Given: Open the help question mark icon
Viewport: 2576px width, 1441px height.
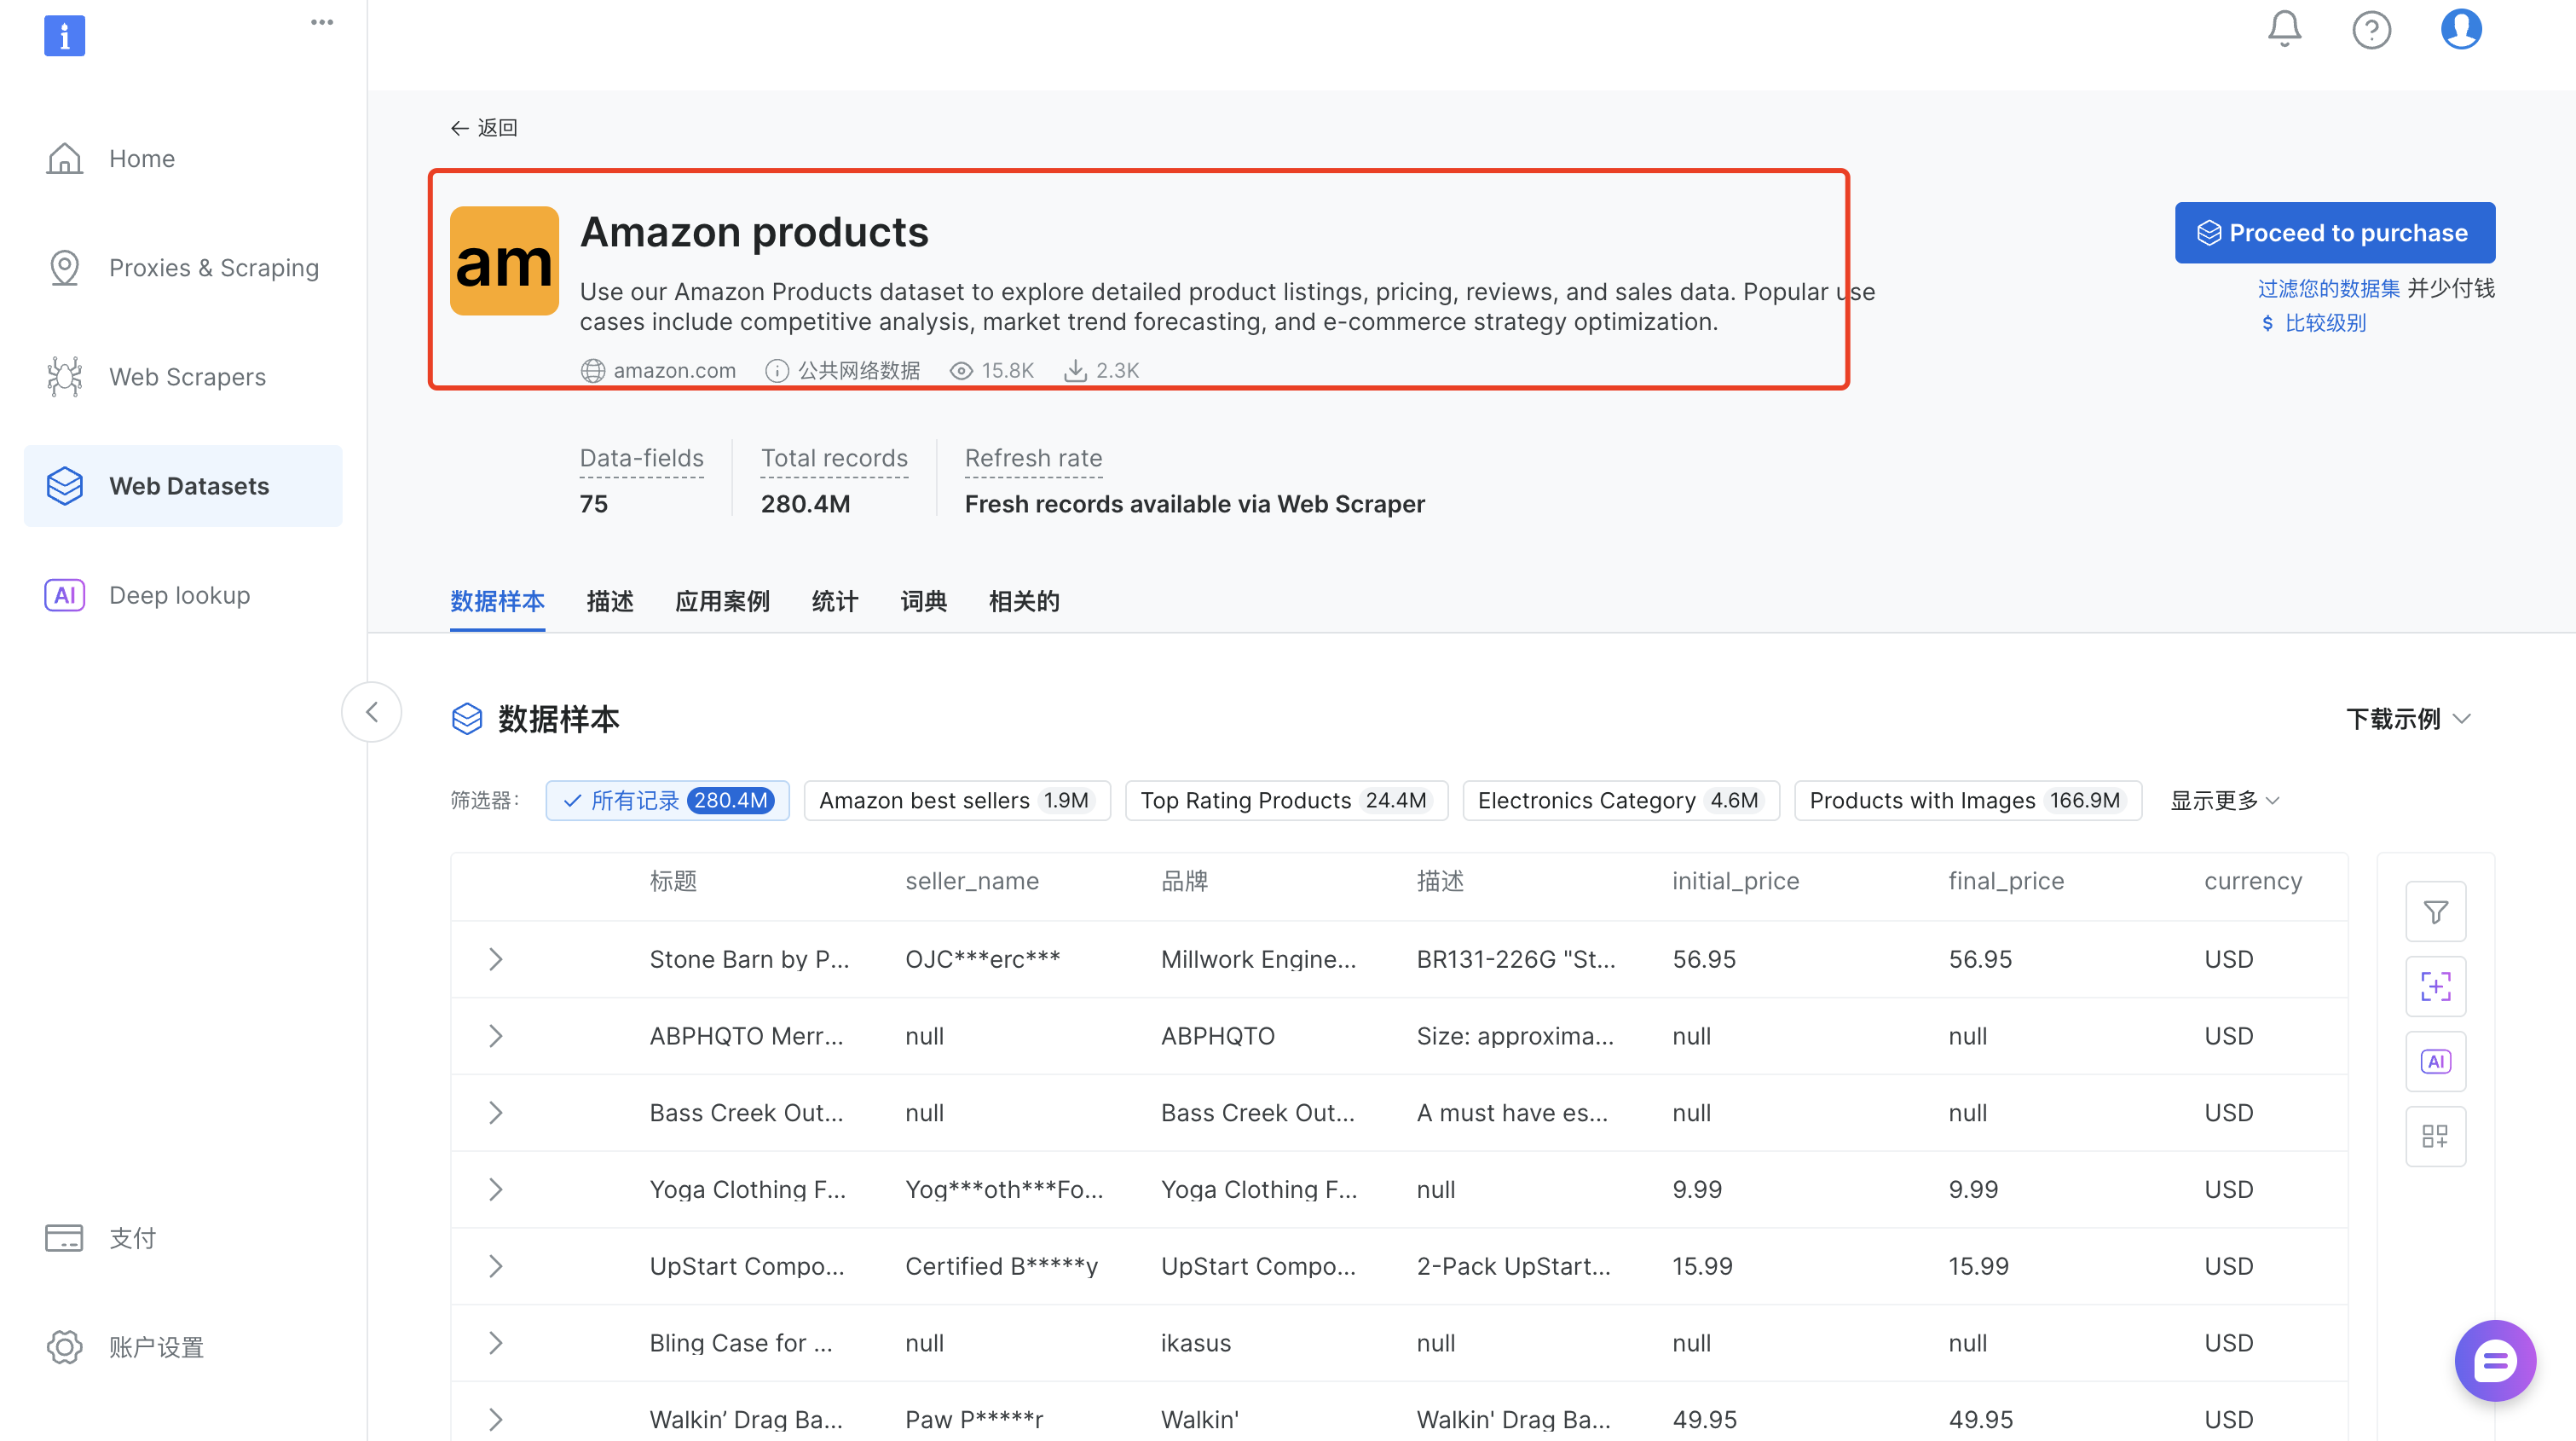Looking at the screenshot, I should click(x=2371, y=30).
